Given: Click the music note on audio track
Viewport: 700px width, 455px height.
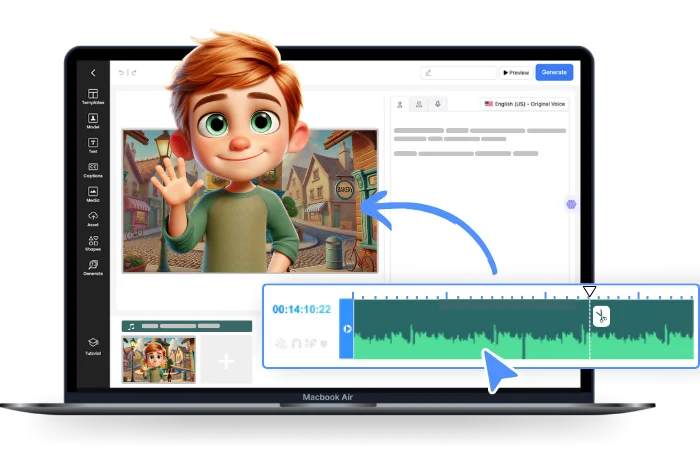Looking at the screenshot, I should point(131,326).
